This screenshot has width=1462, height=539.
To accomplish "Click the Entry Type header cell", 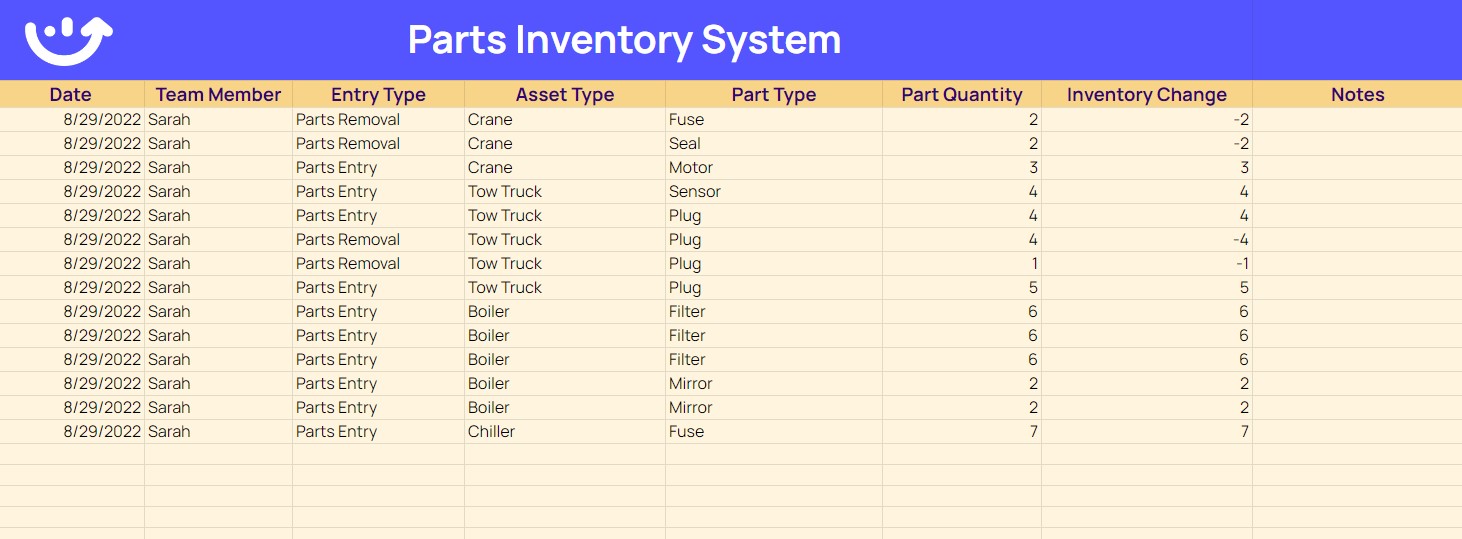I will click(378, 95).
